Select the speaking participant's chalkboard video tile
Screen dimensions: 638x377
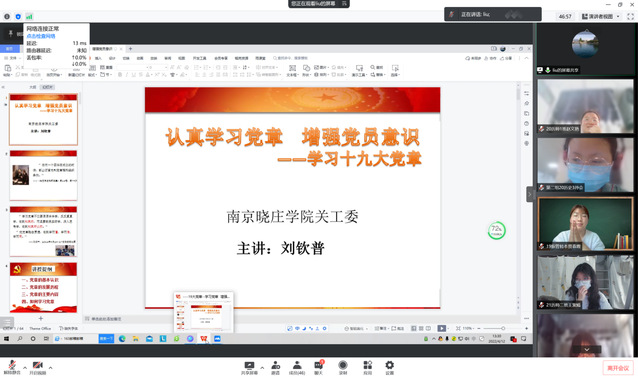[x=585, y=224]
